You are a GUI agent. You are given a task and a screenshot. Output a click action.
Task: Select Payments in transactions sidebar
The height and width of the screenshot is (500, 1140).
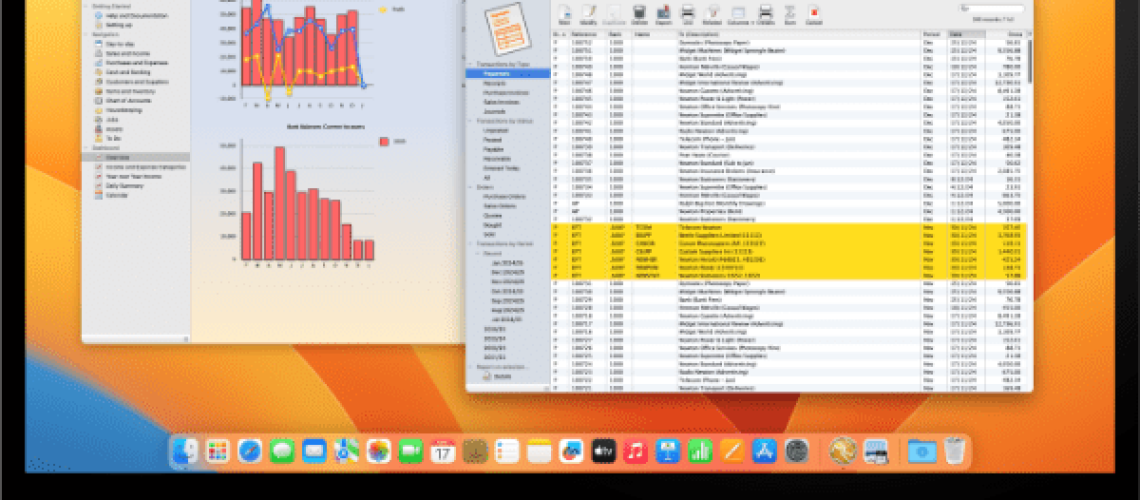click(x=507, y=73)
